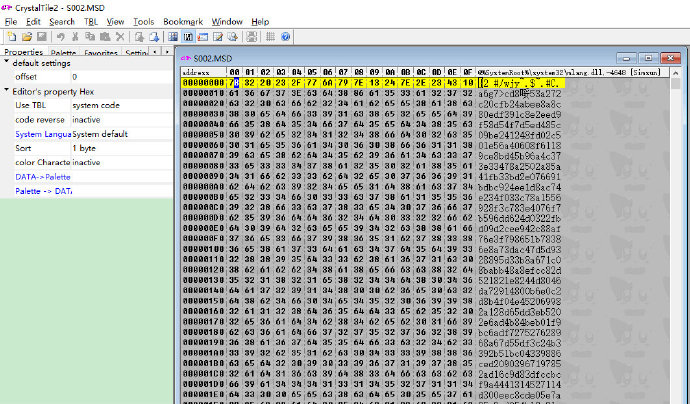Change the Sort 1 byte value
The image size is (690, 404).
(x=121, y=148)
